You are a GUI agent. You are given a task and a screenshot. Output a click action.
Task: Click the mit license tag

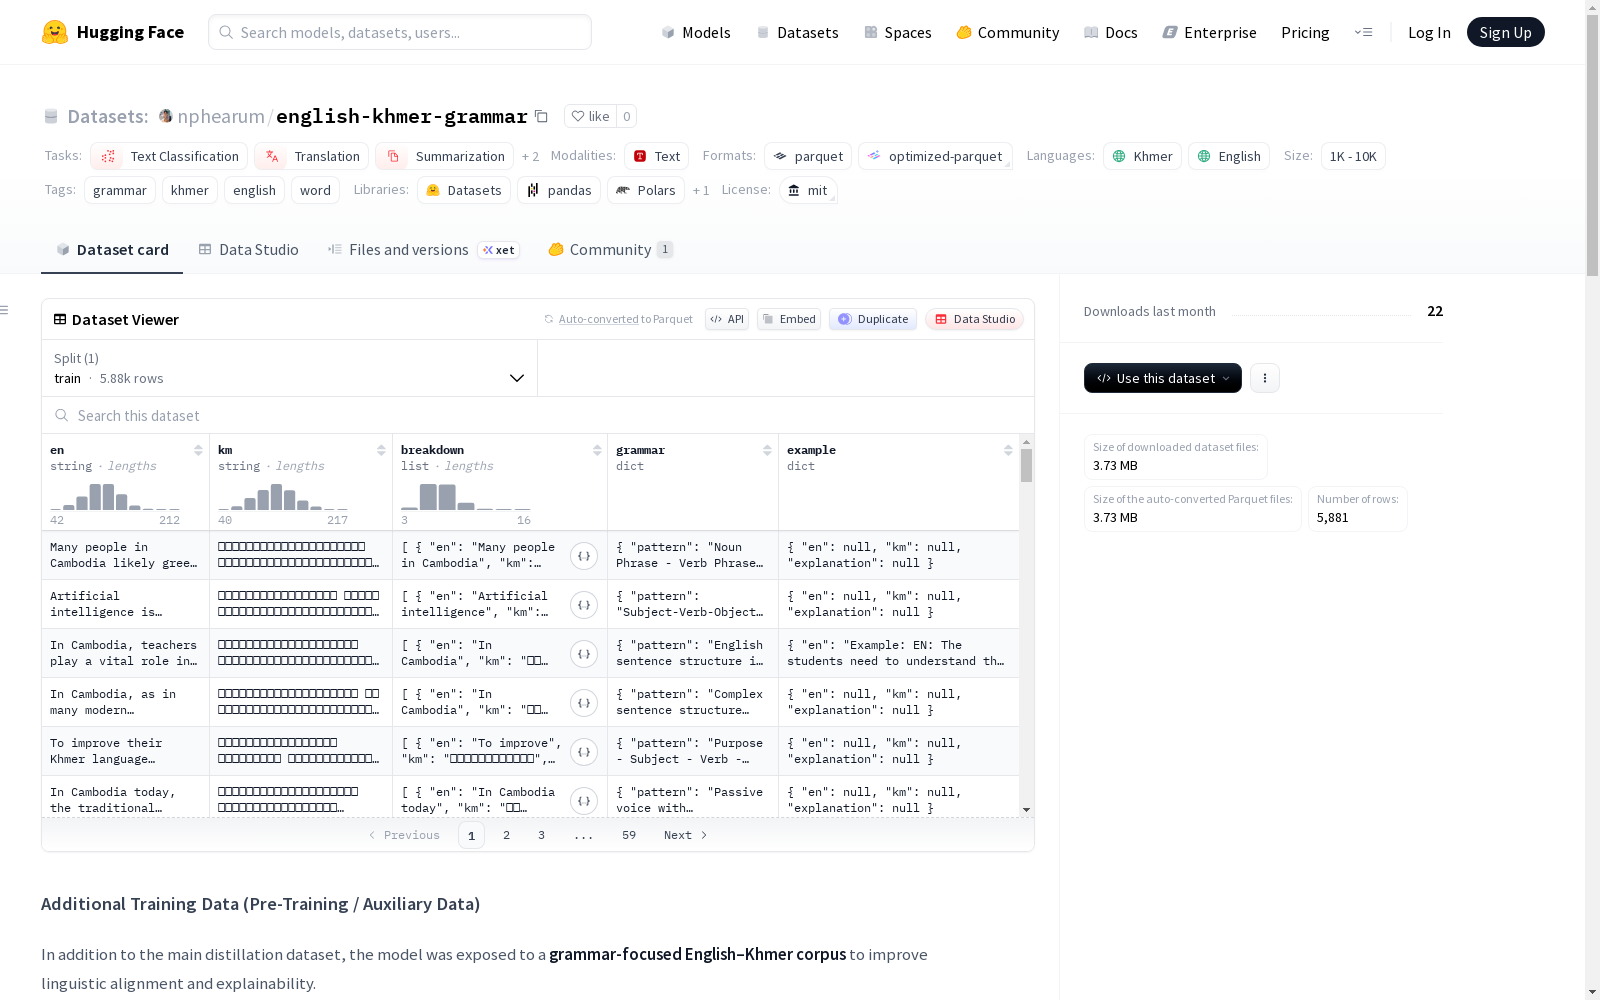coord(807,190)
